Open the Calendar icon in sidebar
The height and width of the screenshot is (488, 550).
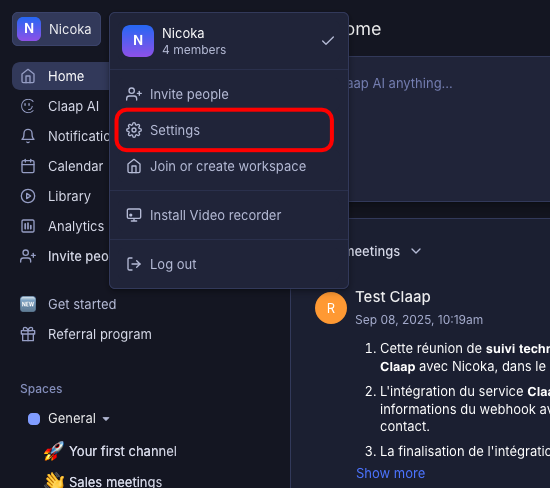(28, 166)
